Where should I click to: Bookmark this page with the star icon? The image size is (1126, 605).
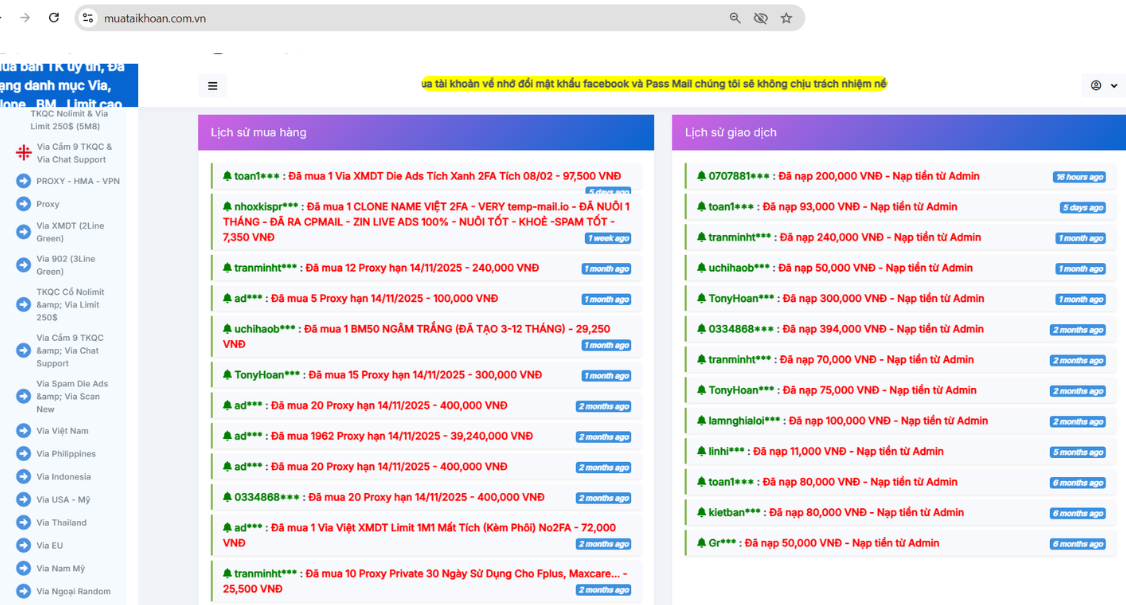pos(786,18)
